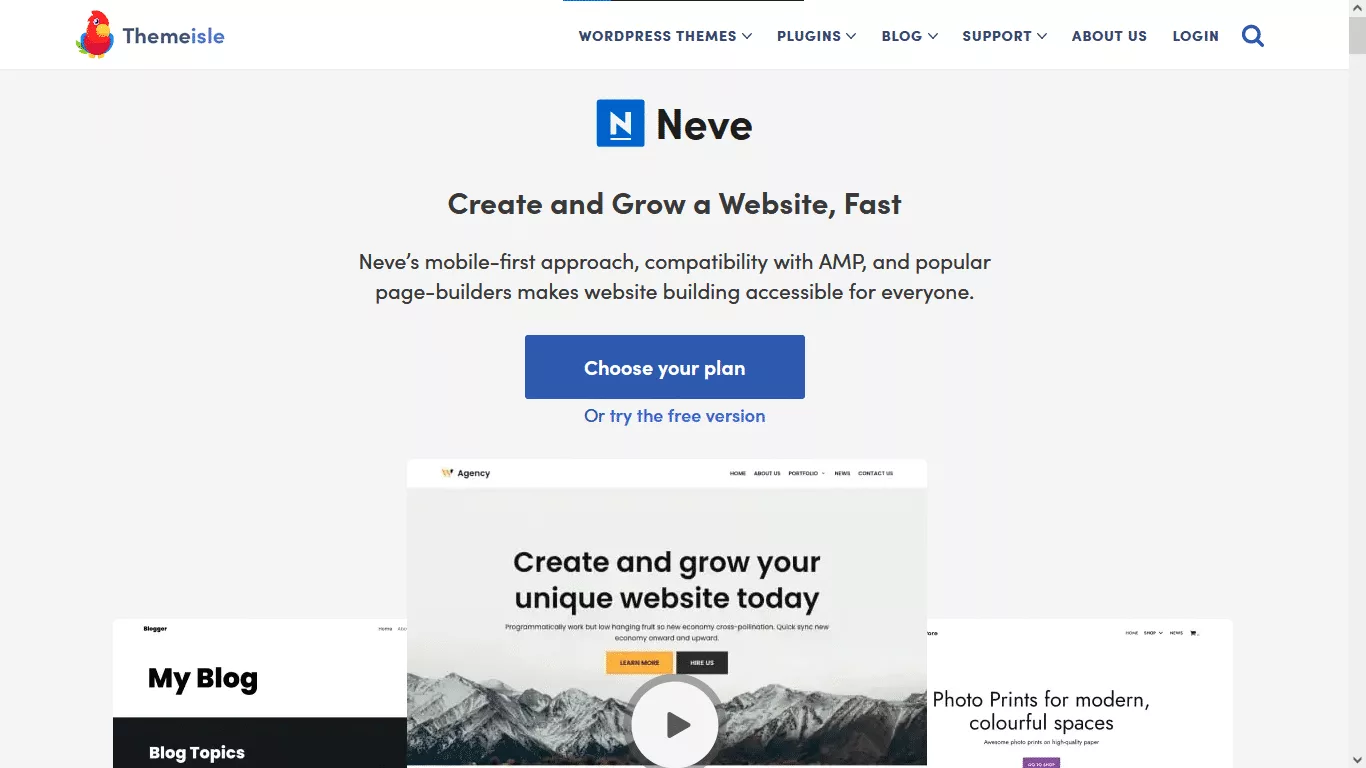Image resolution: width=1366 pixels, height=768 pixels.
Task: Play the Agency demo video
Action: coord(675,723)
